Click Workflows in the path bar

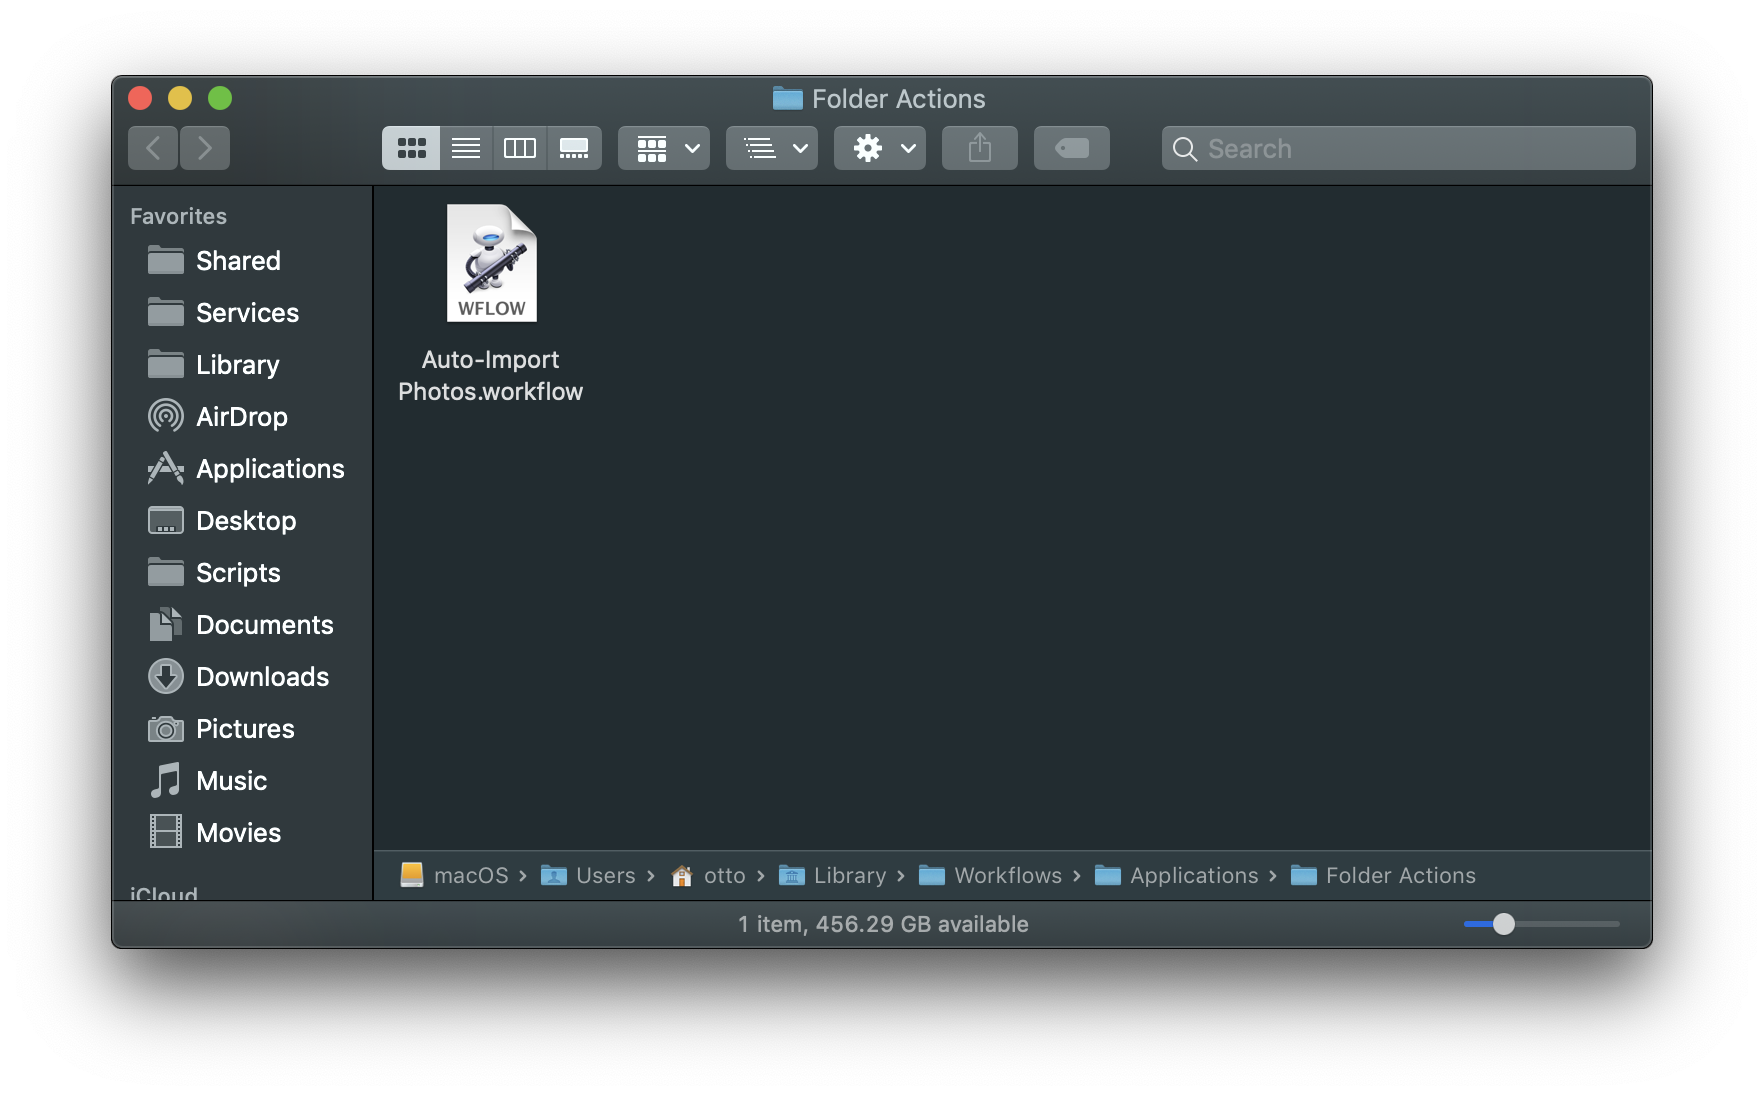[x=1008, y=875]
